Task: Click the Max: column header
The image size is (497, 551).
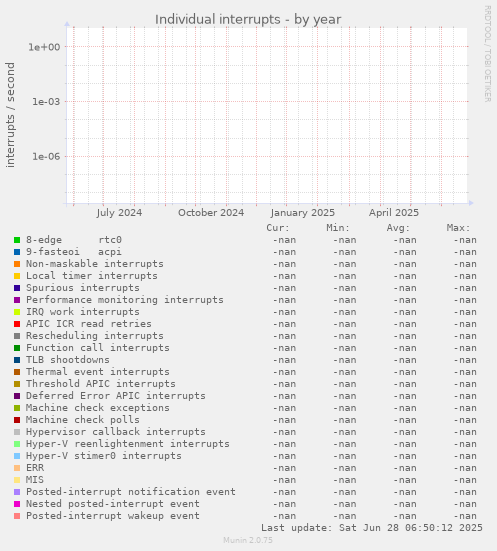Action: (458, 228)
